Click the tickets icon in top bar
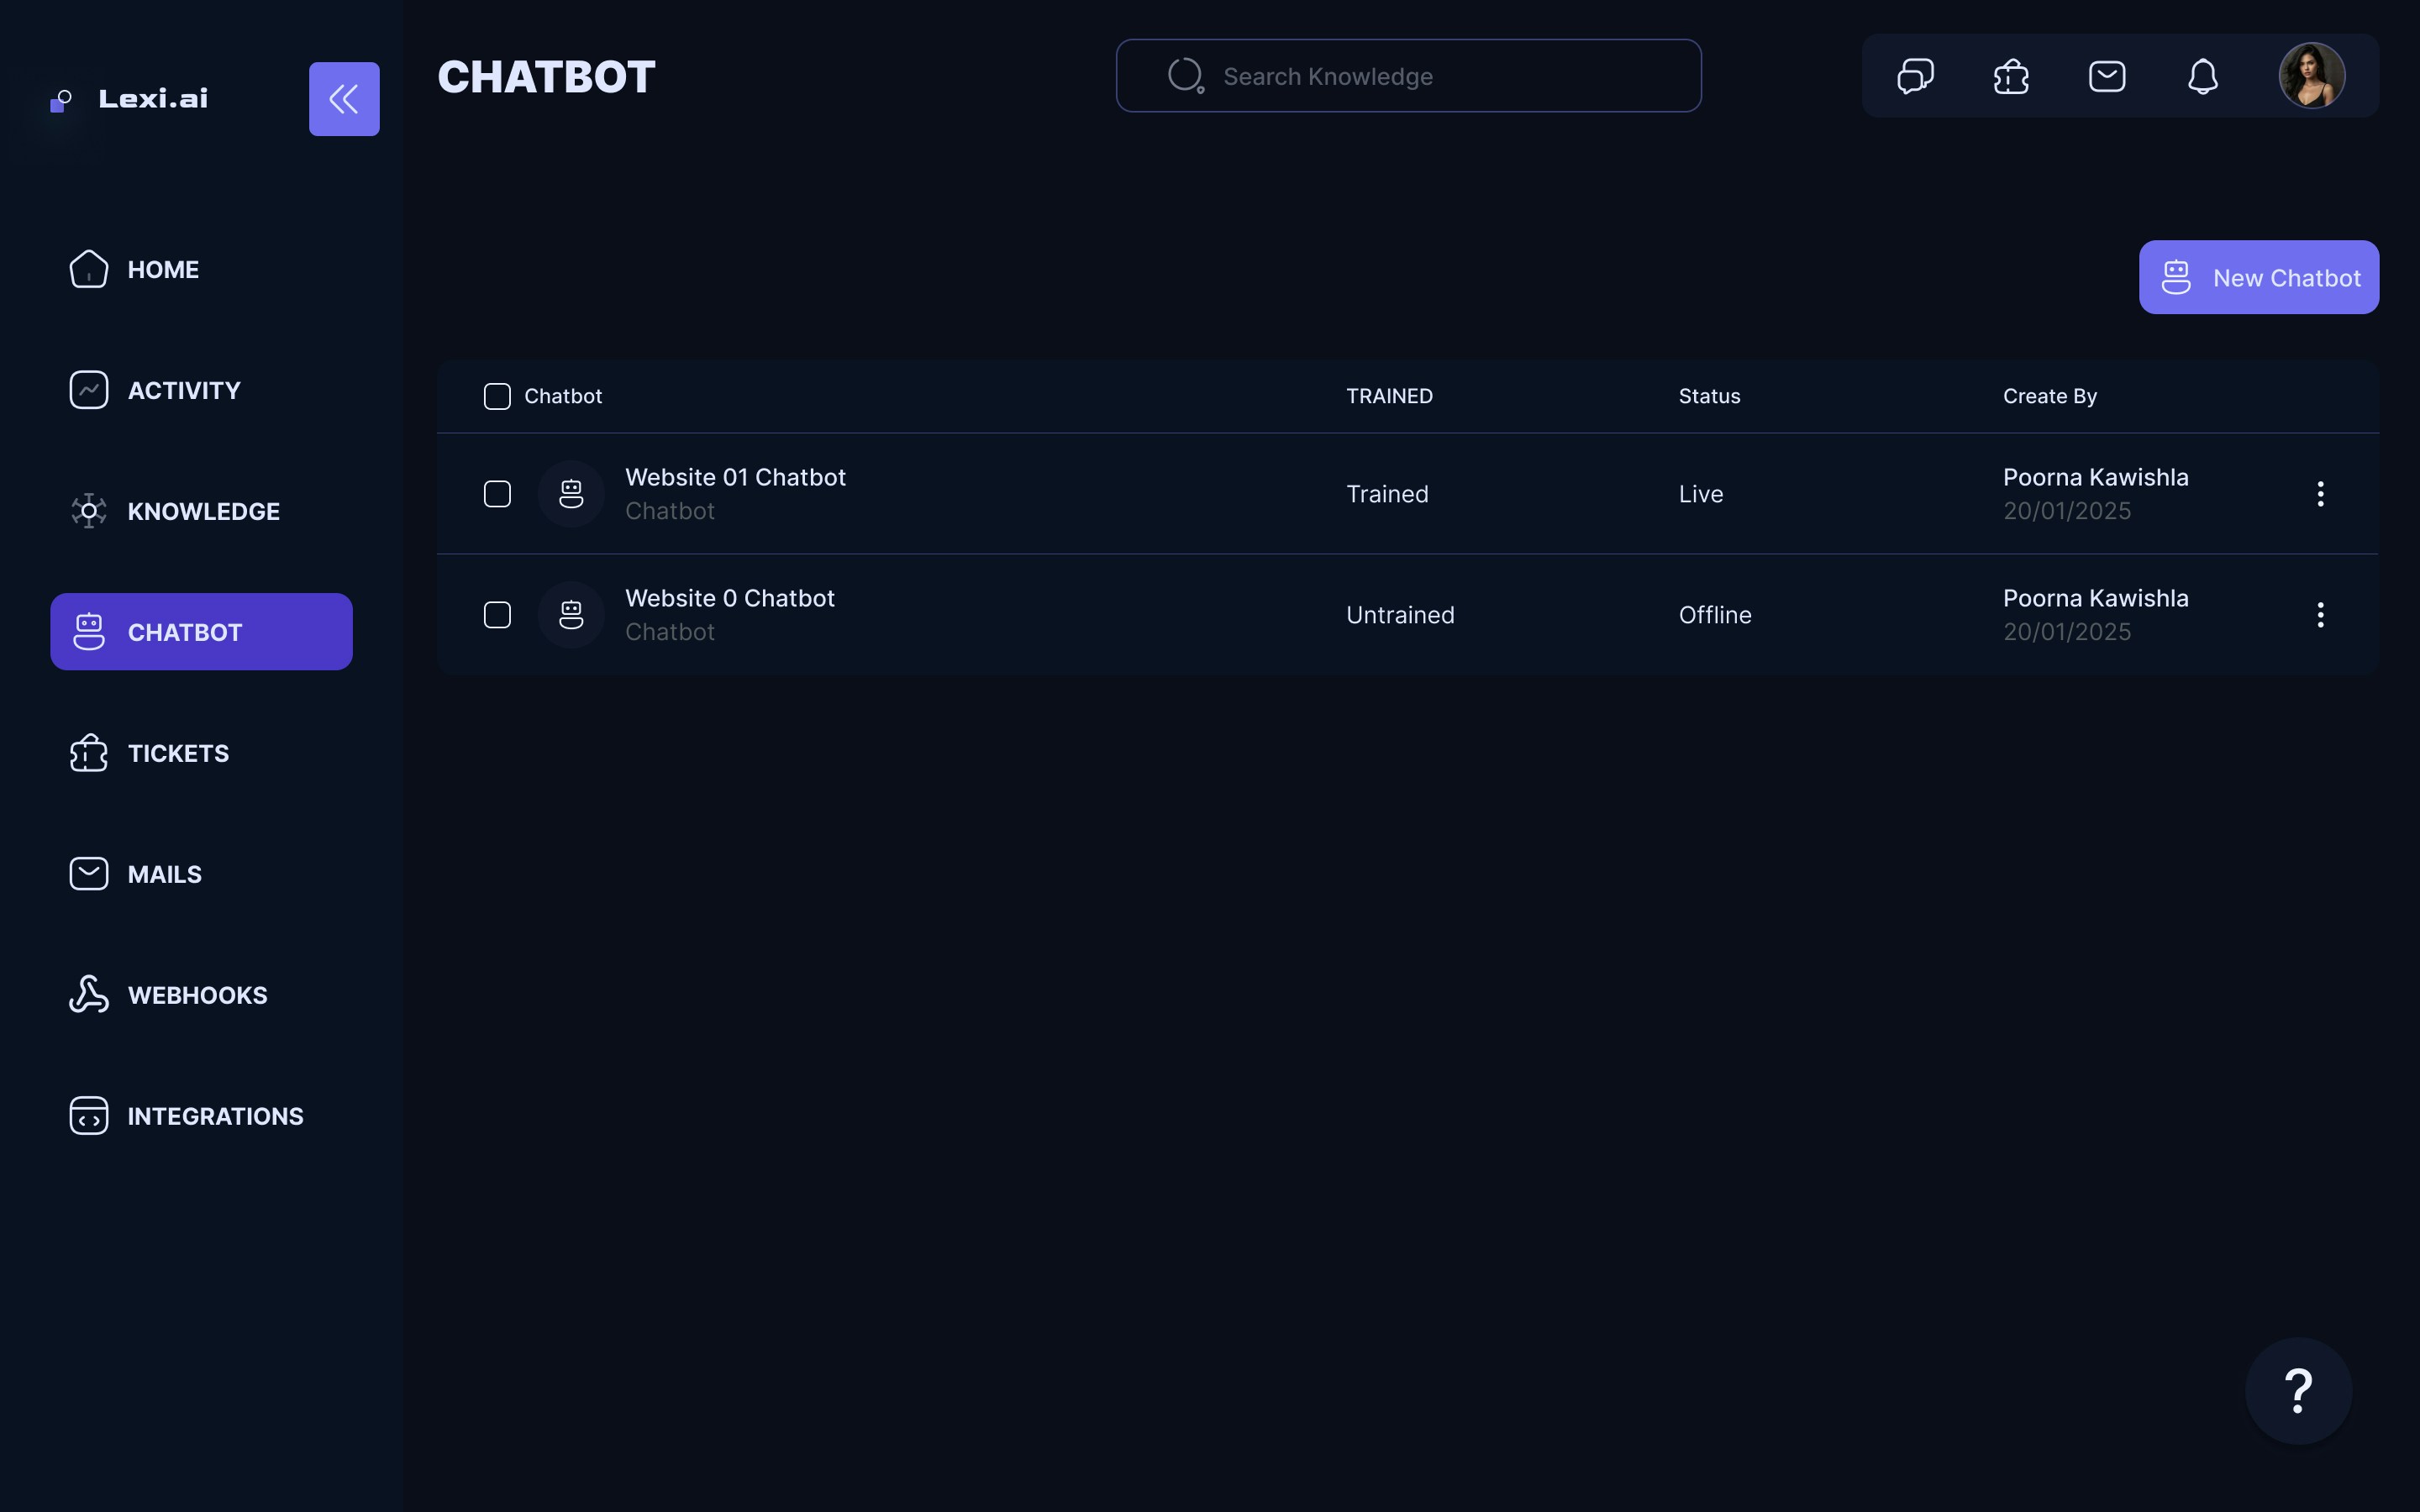The image size is (2420, 1512). click(2011, 76)
